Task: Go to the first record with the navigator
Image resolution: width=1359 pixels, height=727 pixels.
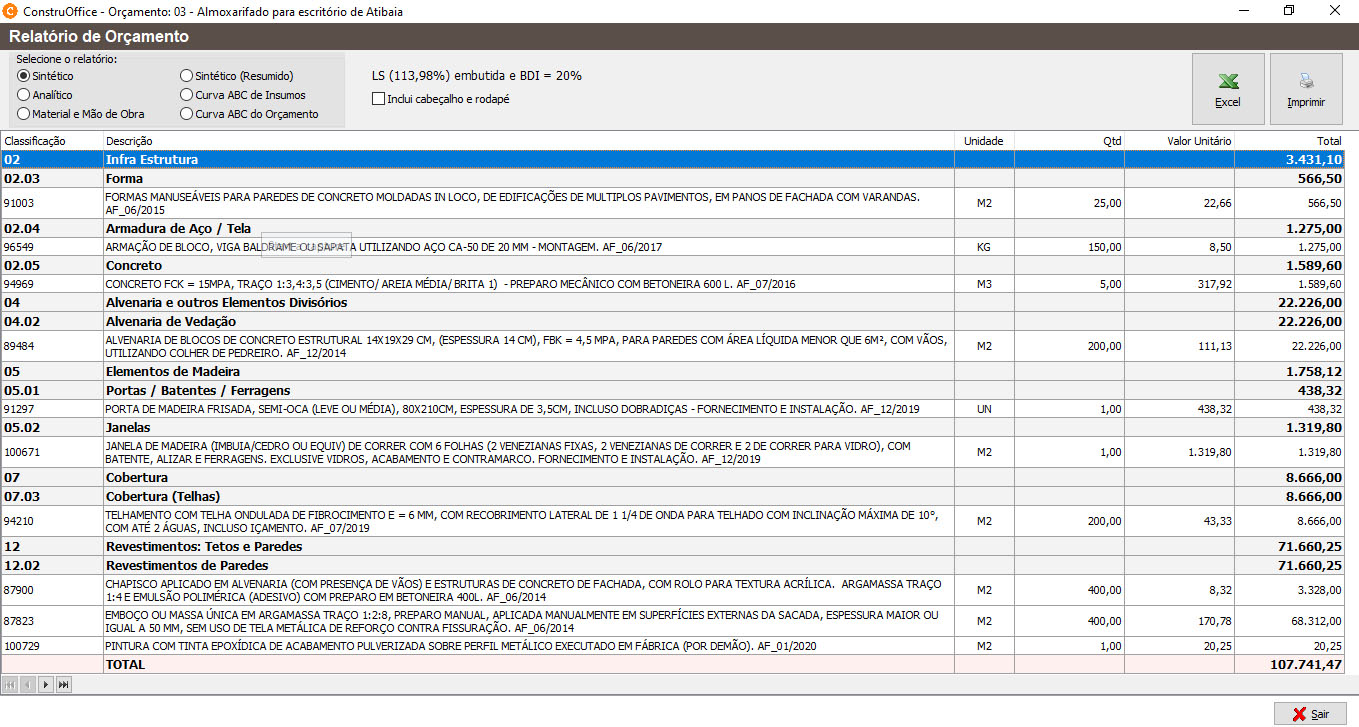Action: (x=11, y=685)
